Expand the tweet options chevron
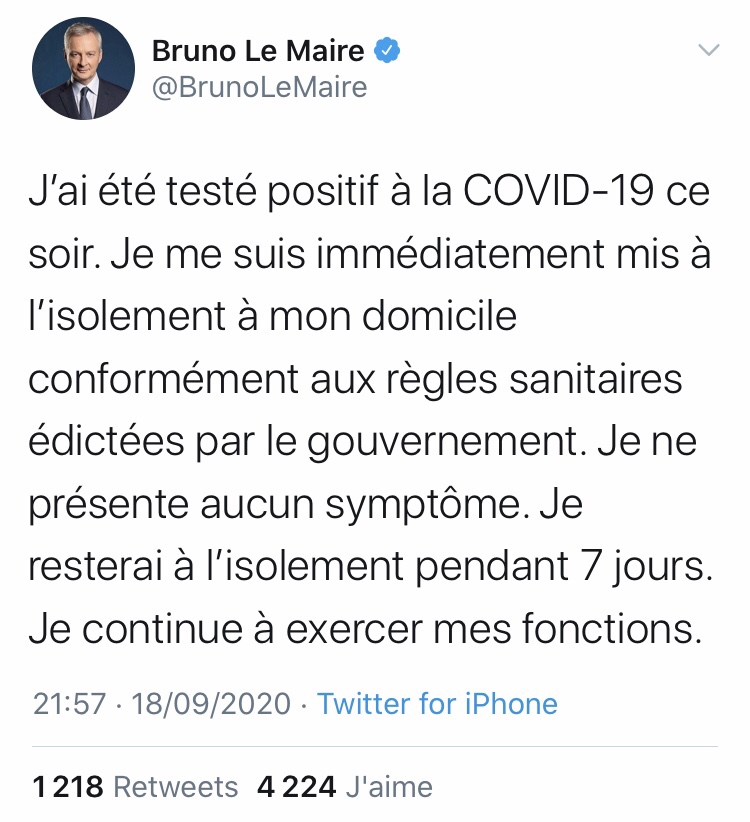This screenshot has height=822, width=750. pos(708,50)
